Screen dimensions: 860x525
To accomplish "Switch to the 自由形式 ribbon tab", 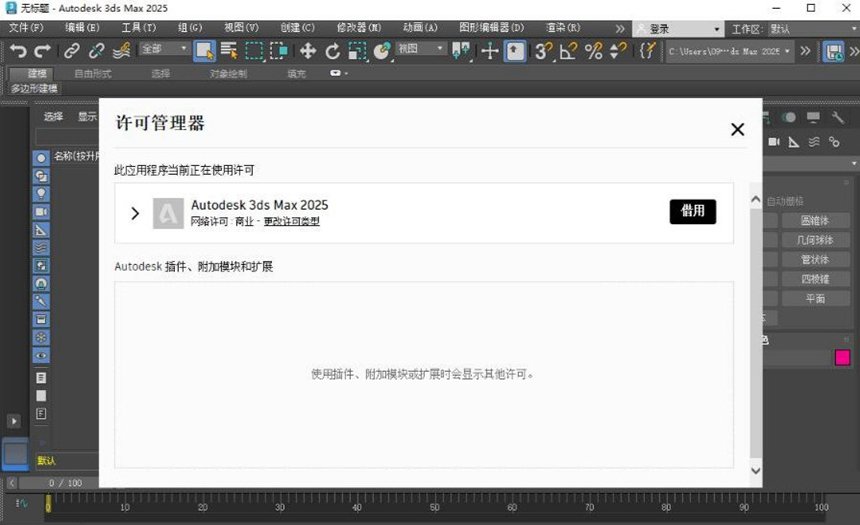I will [x=93, y=74].
